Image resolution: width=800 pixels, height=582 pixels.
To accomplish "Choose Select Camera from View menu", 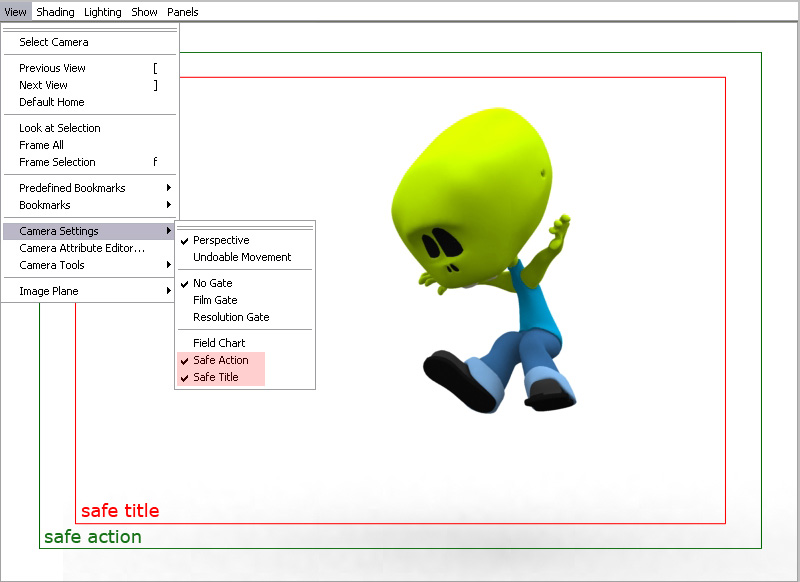I will (x=54, y=42).
